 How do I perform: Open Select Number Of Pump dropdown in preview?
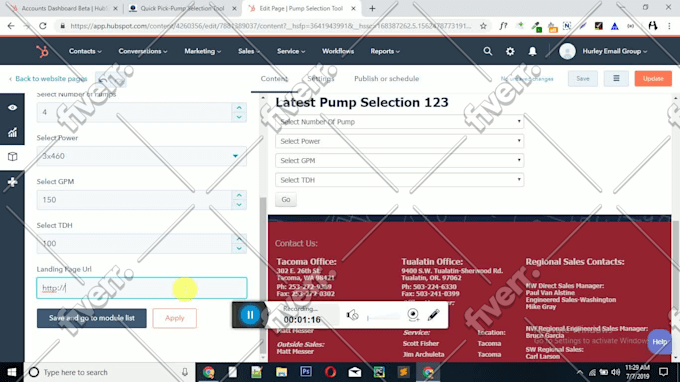[399, 122]
